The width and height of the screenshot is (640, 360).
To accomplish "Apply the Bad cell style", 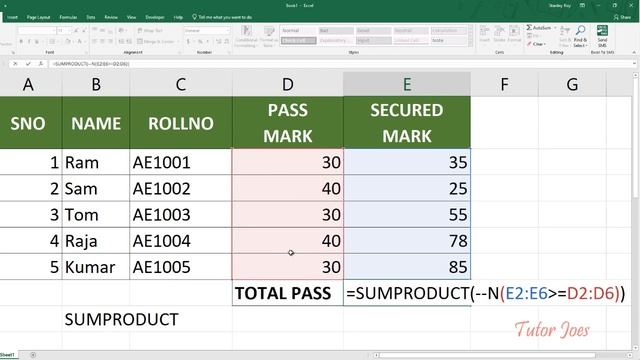I will coord(336,31).
